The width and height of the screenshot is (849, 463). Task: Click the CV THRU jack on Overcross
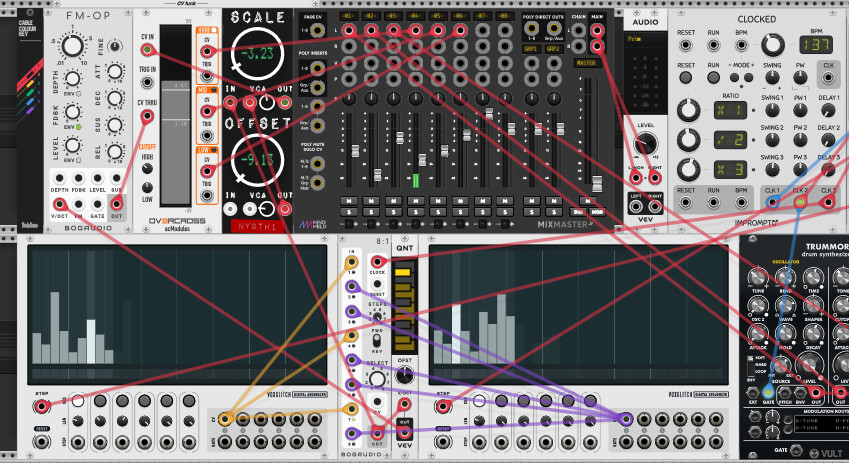point(147,116)
